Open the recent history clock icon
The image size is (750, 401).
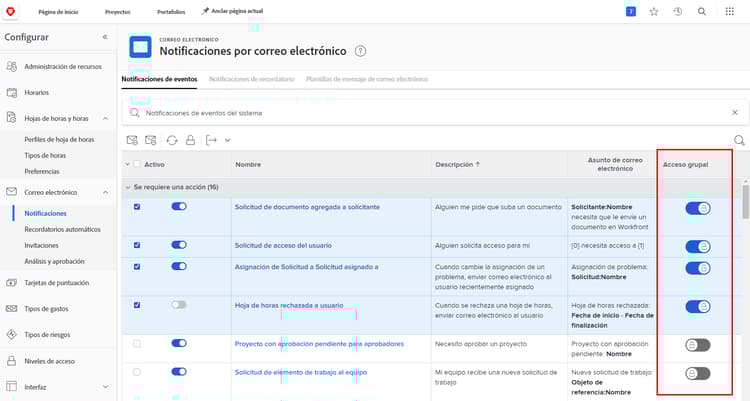(678, 12)
